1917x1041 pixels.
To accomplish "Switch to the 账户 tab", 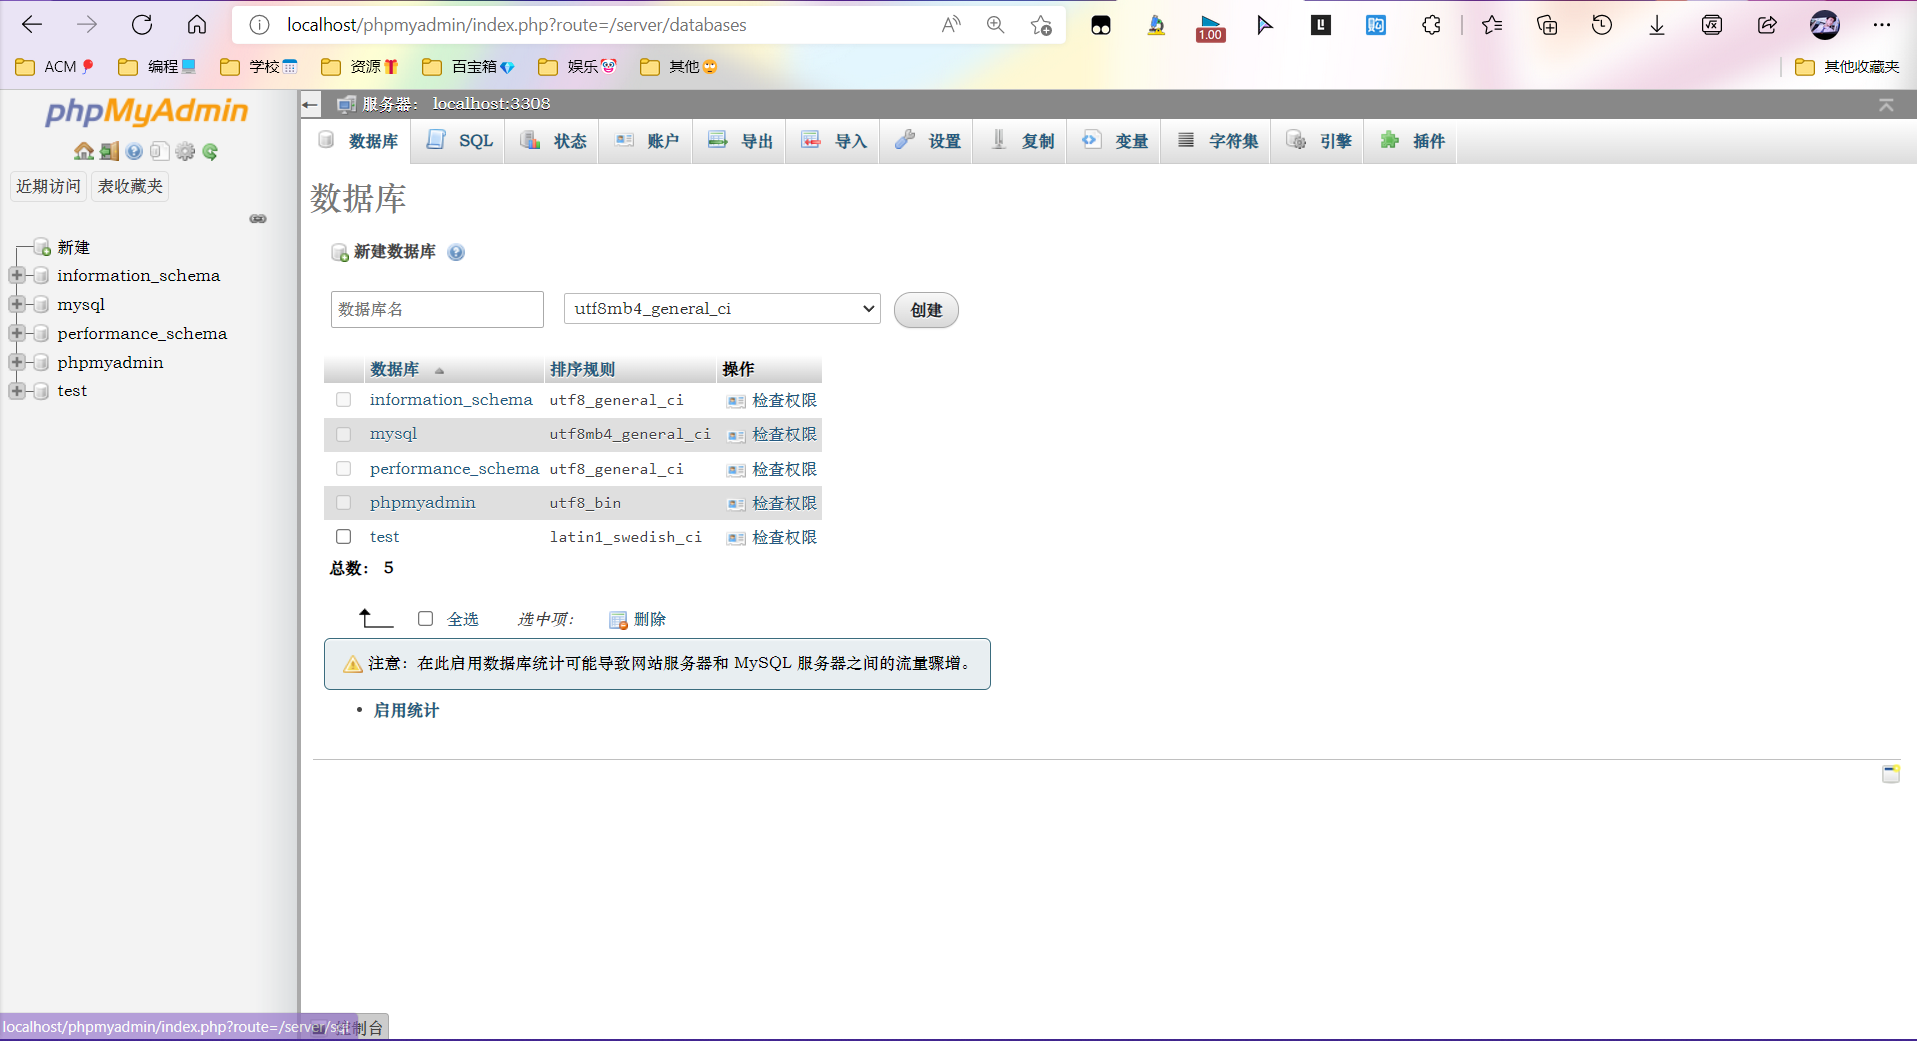I will point(647,141).
